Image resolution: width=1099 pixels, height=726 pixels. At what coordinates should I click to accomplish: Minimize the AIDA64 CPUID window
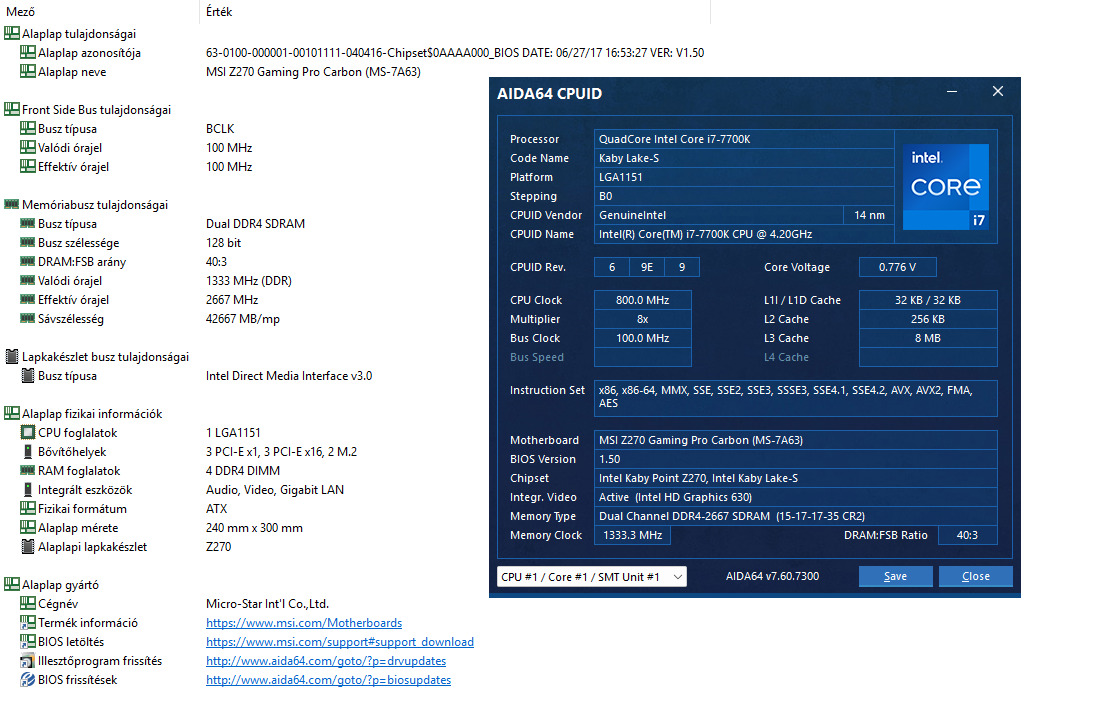click(x=952, y=91)
